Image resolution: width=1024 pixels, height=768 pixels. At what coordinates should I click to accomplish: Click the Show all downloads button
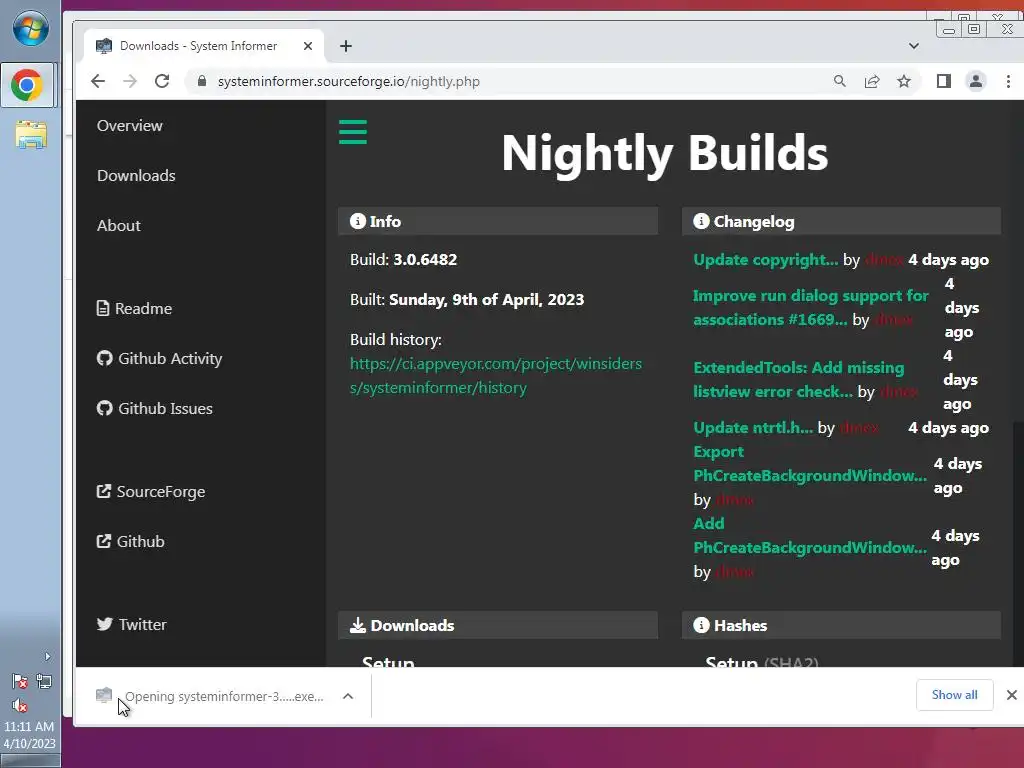(x=954, y=695)
